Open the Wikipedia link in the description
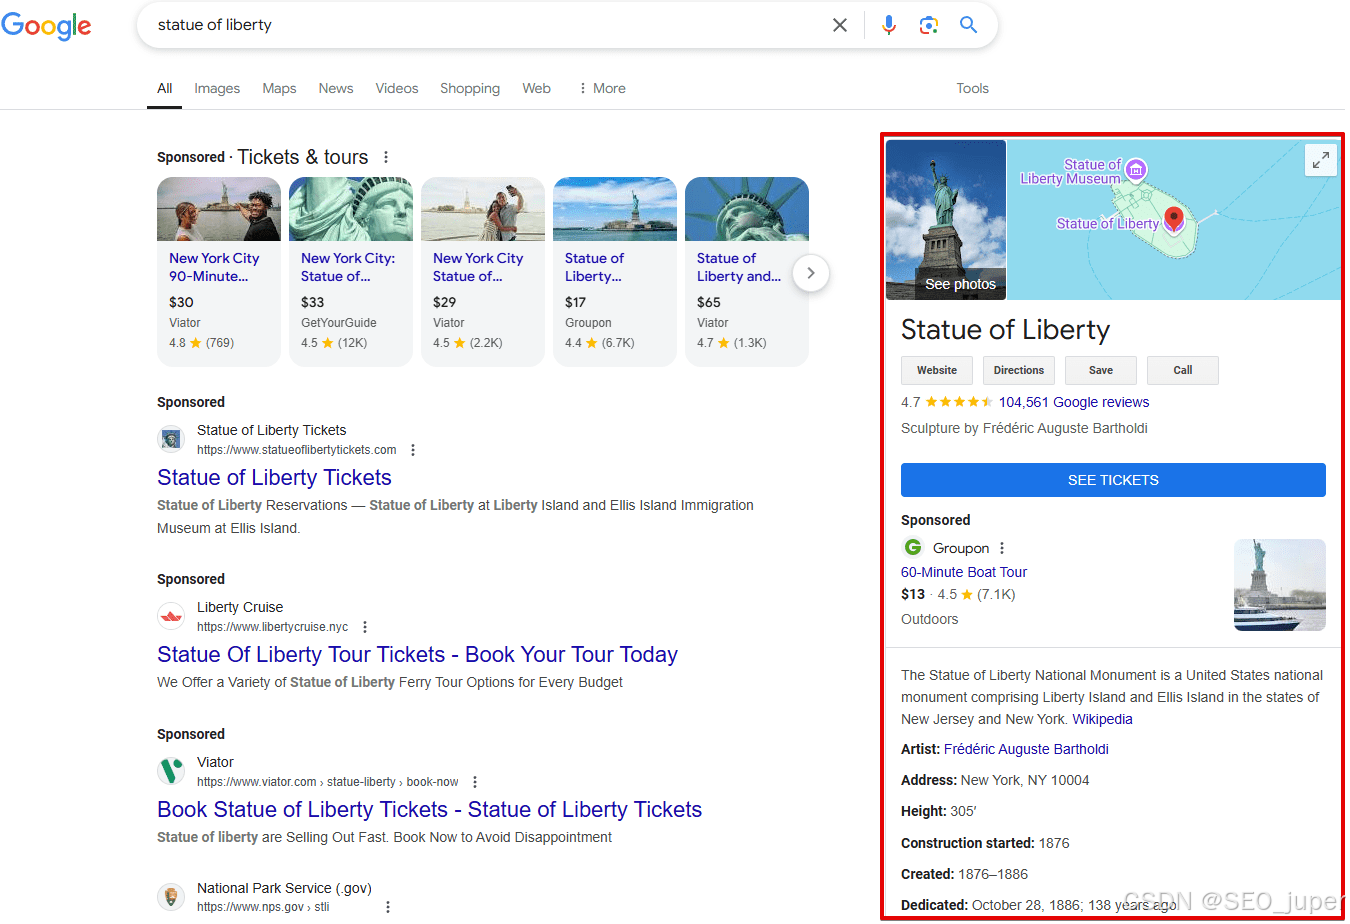The height and width of the screenshot is (924, 1350). [1102, 719]
